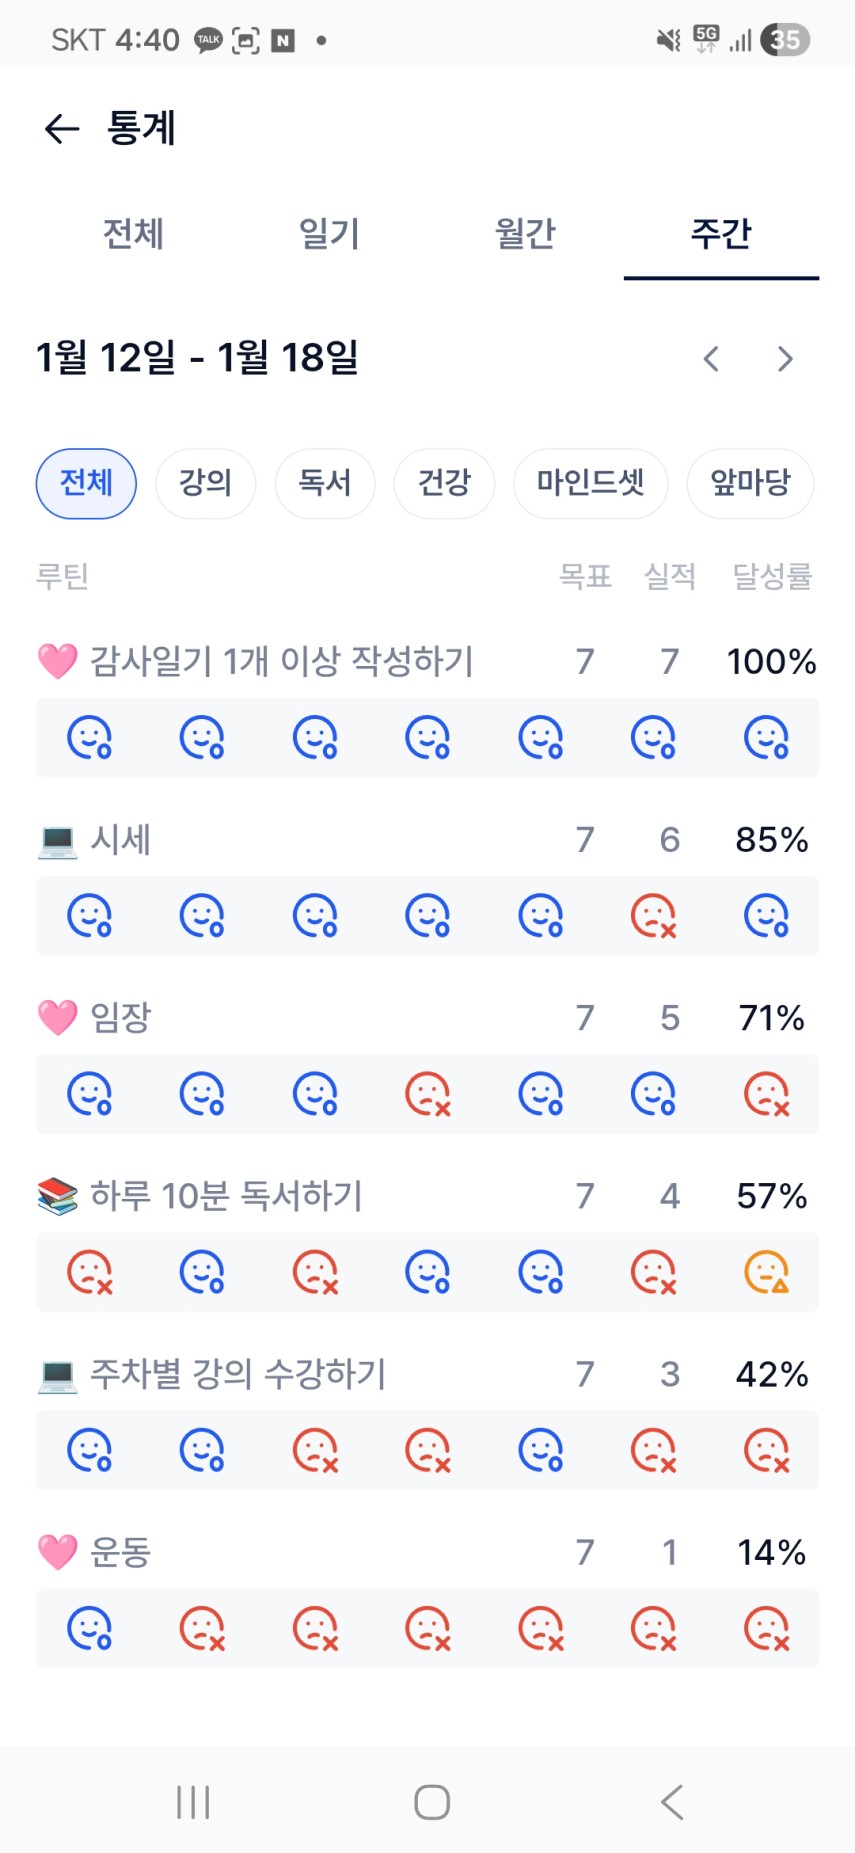Switch to the 일기 tab
This screenshot has width=855, height=1853.
(x=329, y=234)
